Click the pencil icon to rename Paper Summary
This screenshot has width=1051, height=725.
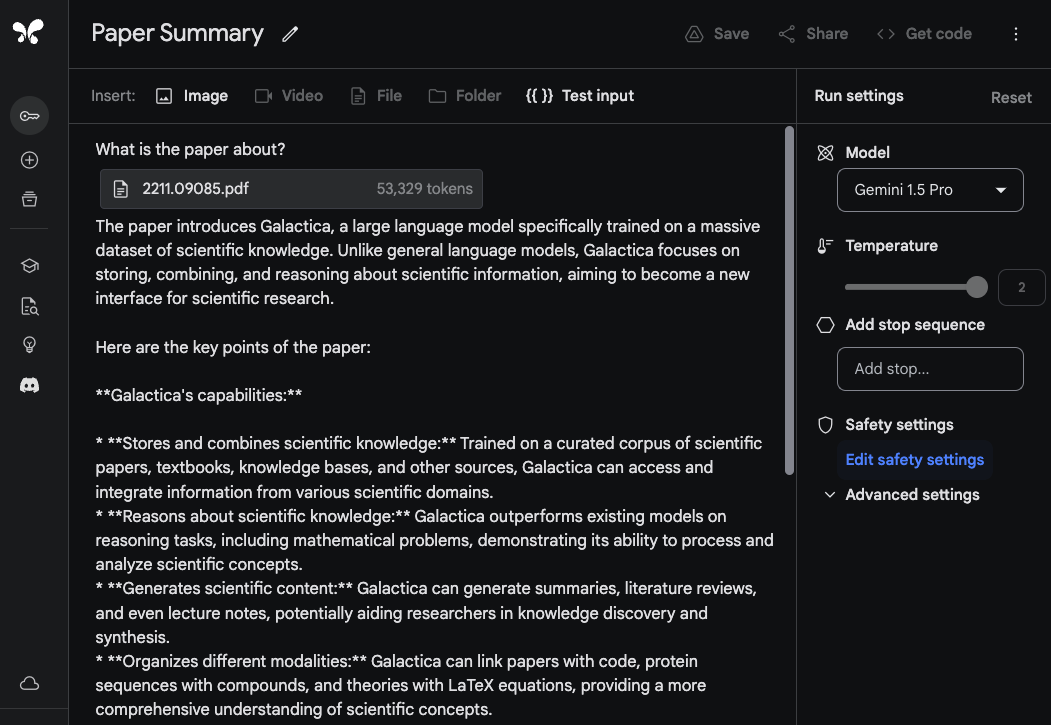pos(290,34)
